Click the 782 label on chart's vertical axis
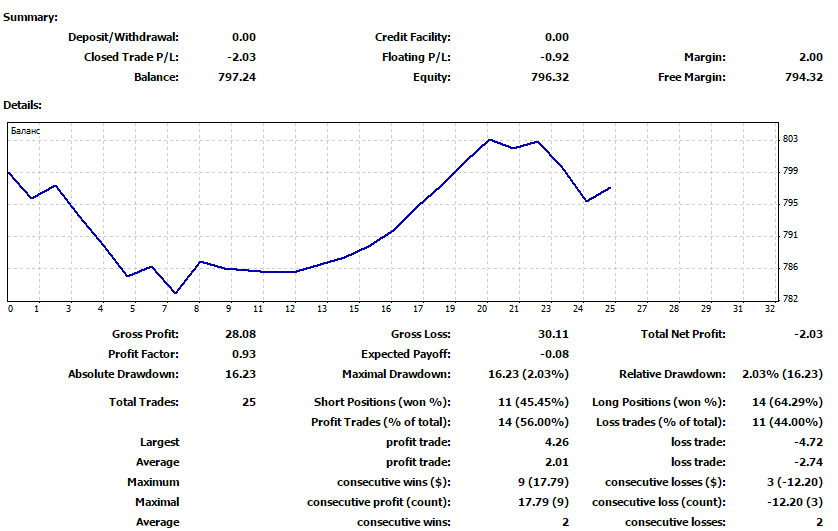 click(790, 299)
